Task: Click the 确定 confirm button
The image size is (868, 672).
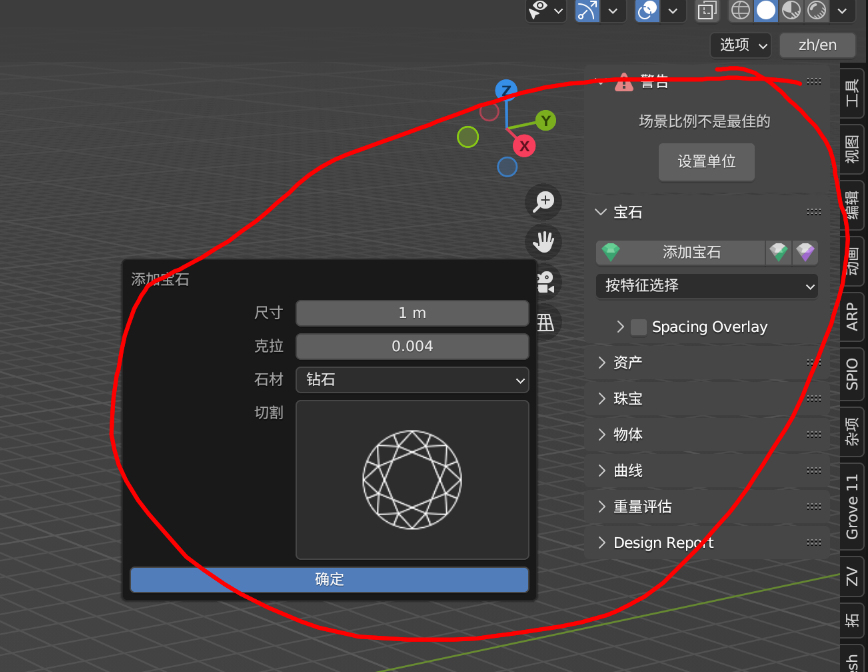Action: coord(329,580)
